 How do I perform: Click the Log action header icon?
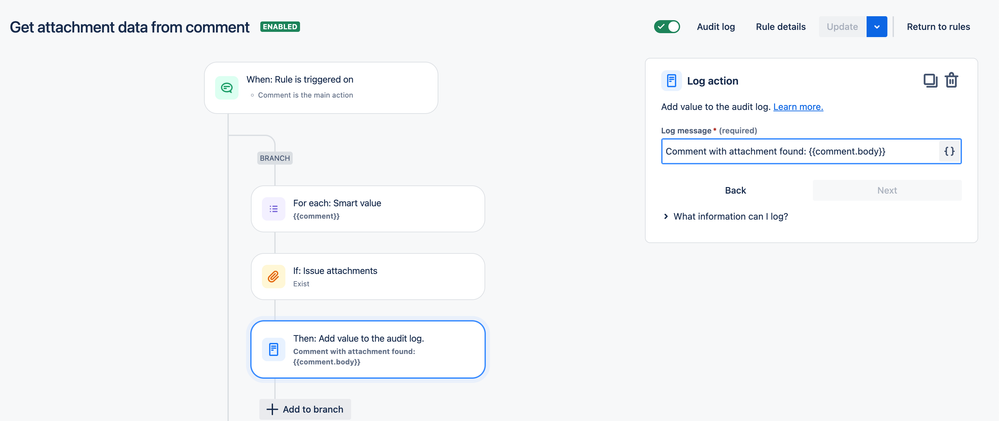click(x=672, y=81)
